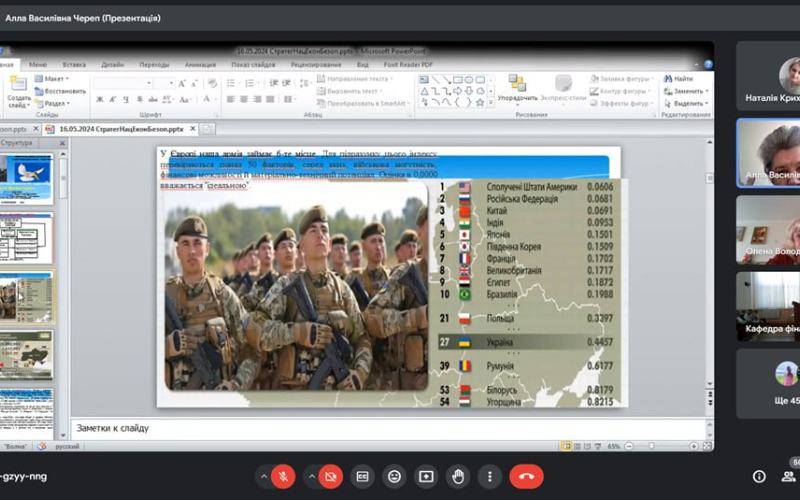Toggle strikethrough abc formatting
Viewport: 800px width, 500px height.
coord(153,99)
